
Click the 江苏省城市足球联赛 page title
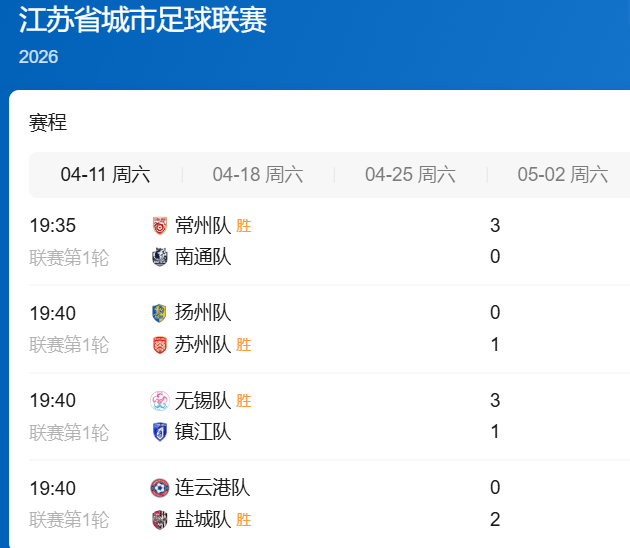tap(143, 19)
